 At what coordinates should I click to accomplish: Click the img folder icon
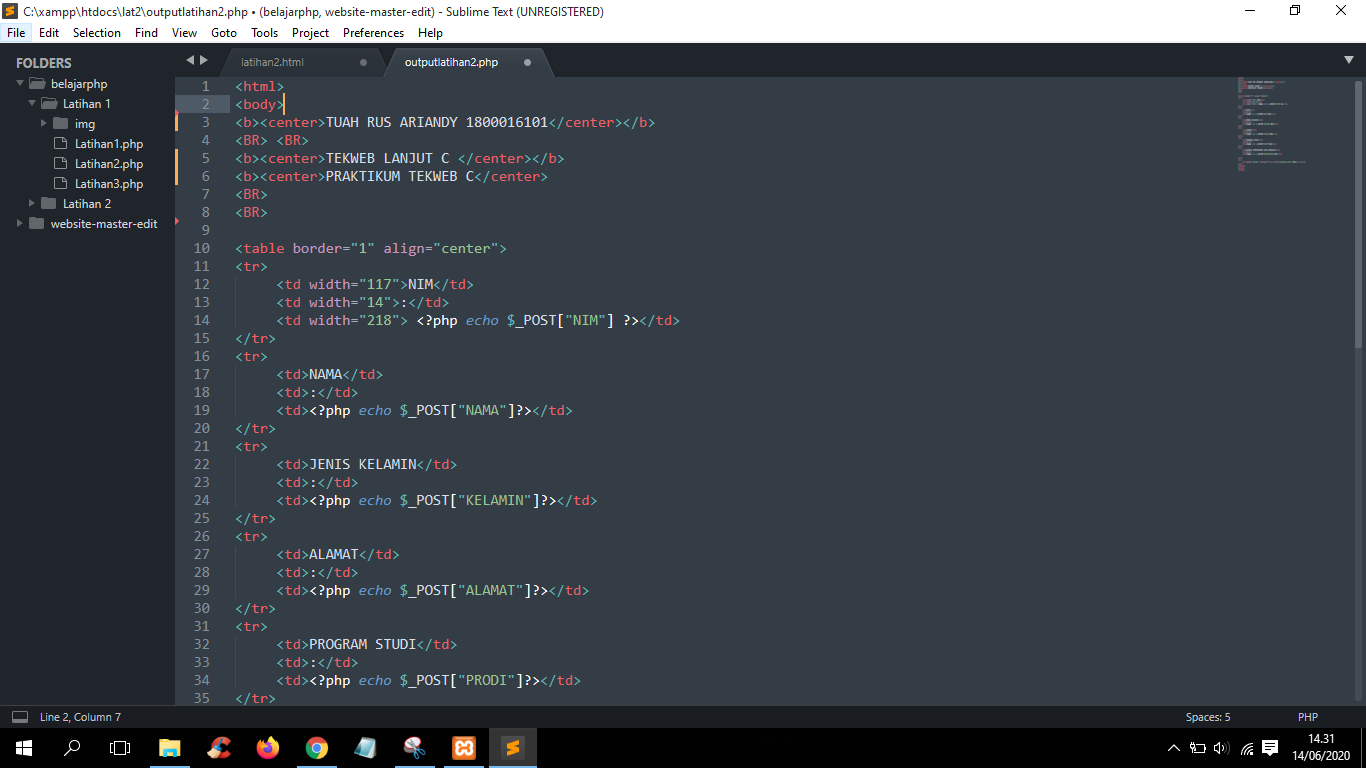pos(60,123)
